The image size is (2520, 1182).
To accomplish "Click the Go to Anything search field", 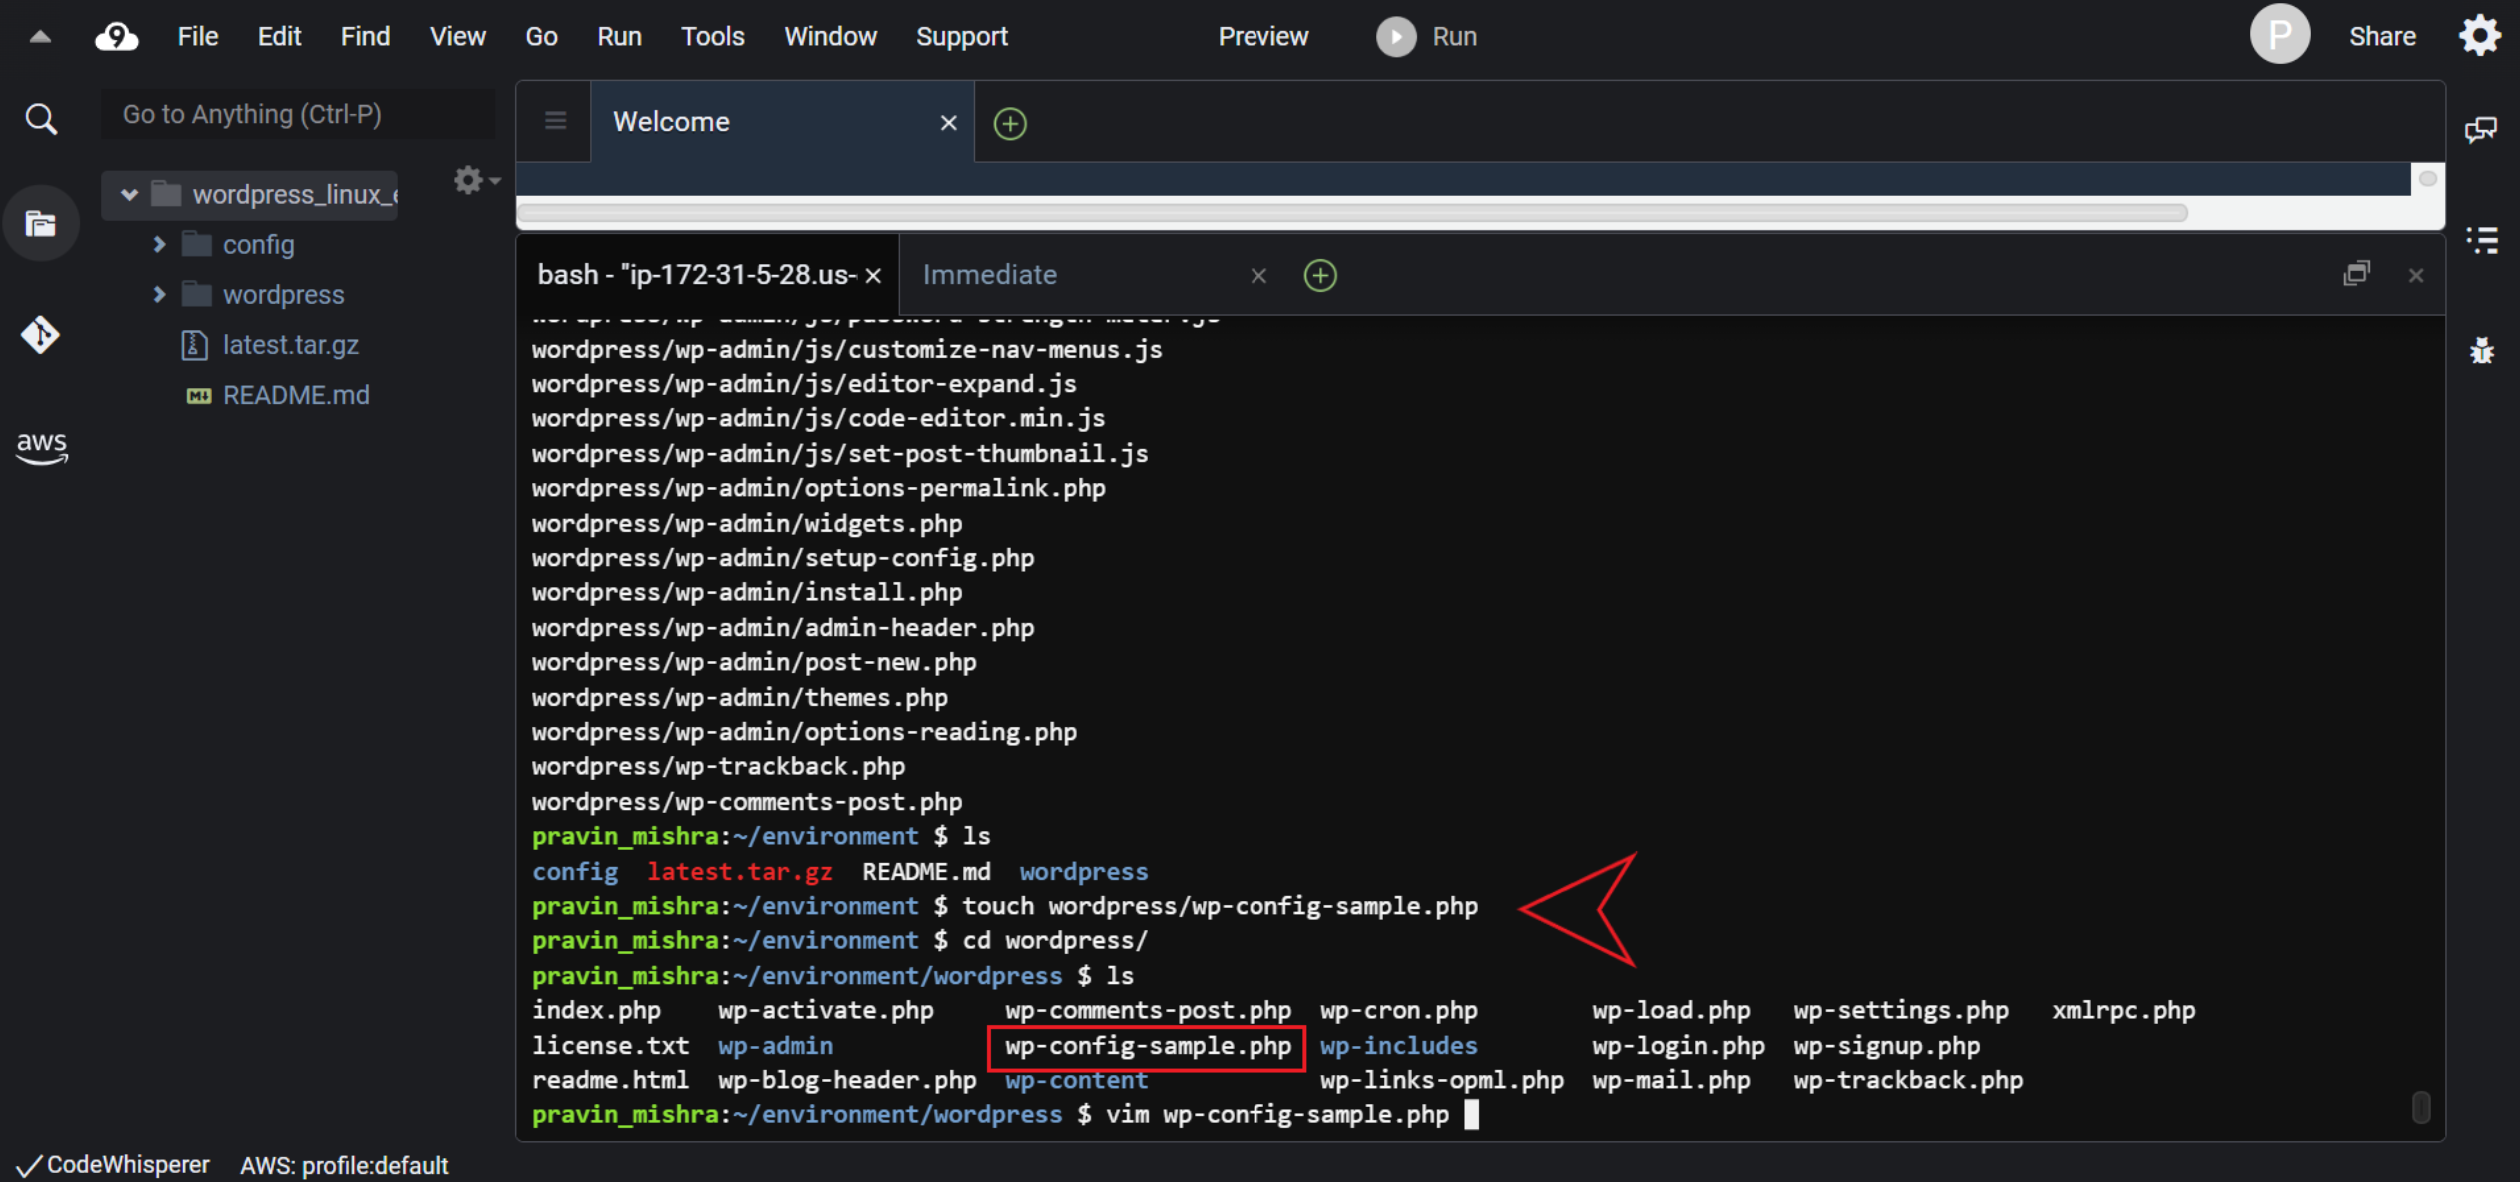I will point(298,114).
